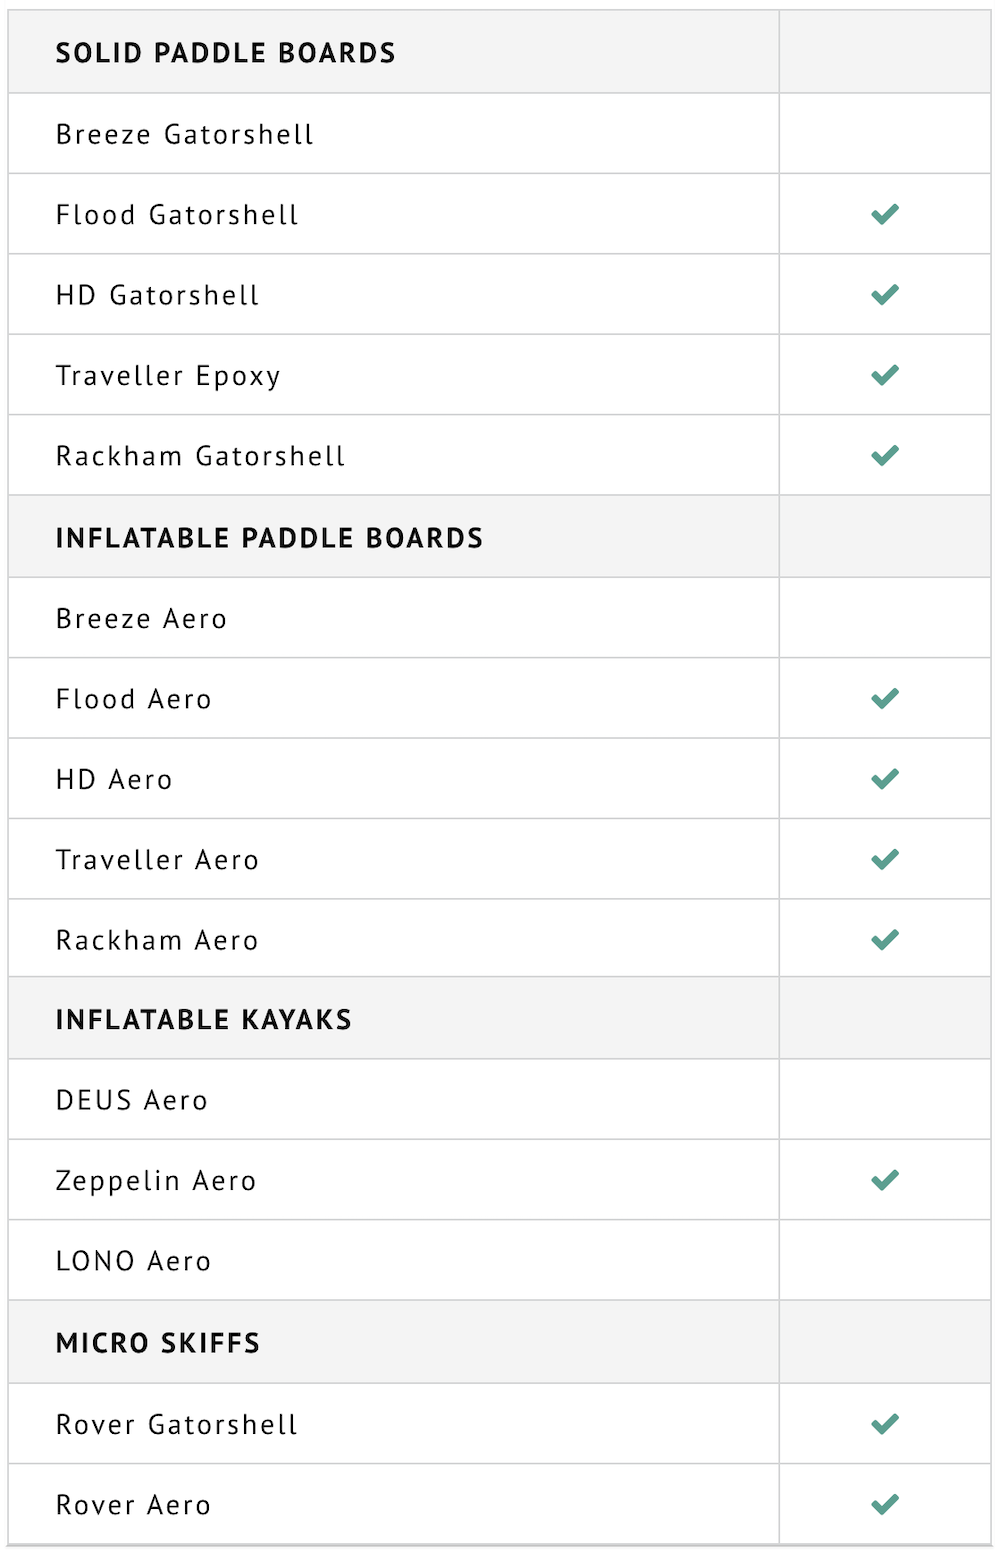Click the Traveller Epoxy checkmark
Image resolution: width=1000 pixels, height=1552 pixels.
pyautogui.click(x=885, y=375)
